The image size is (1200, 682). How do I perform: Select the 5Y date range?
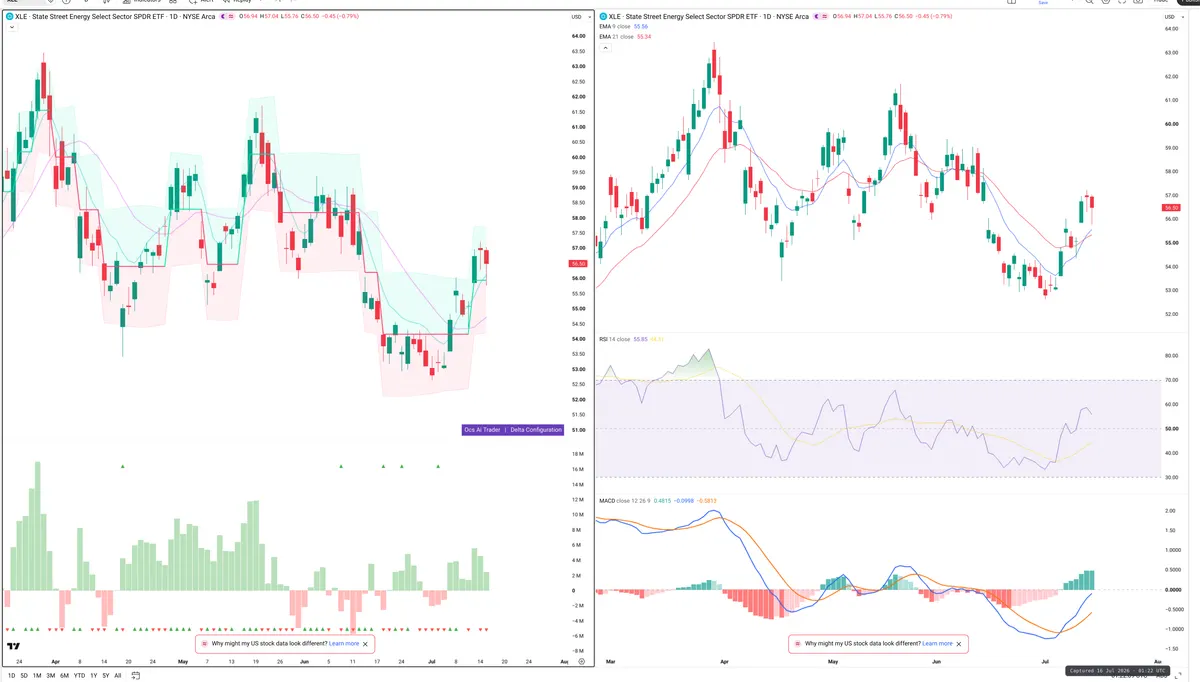click(x=106, y=676)
